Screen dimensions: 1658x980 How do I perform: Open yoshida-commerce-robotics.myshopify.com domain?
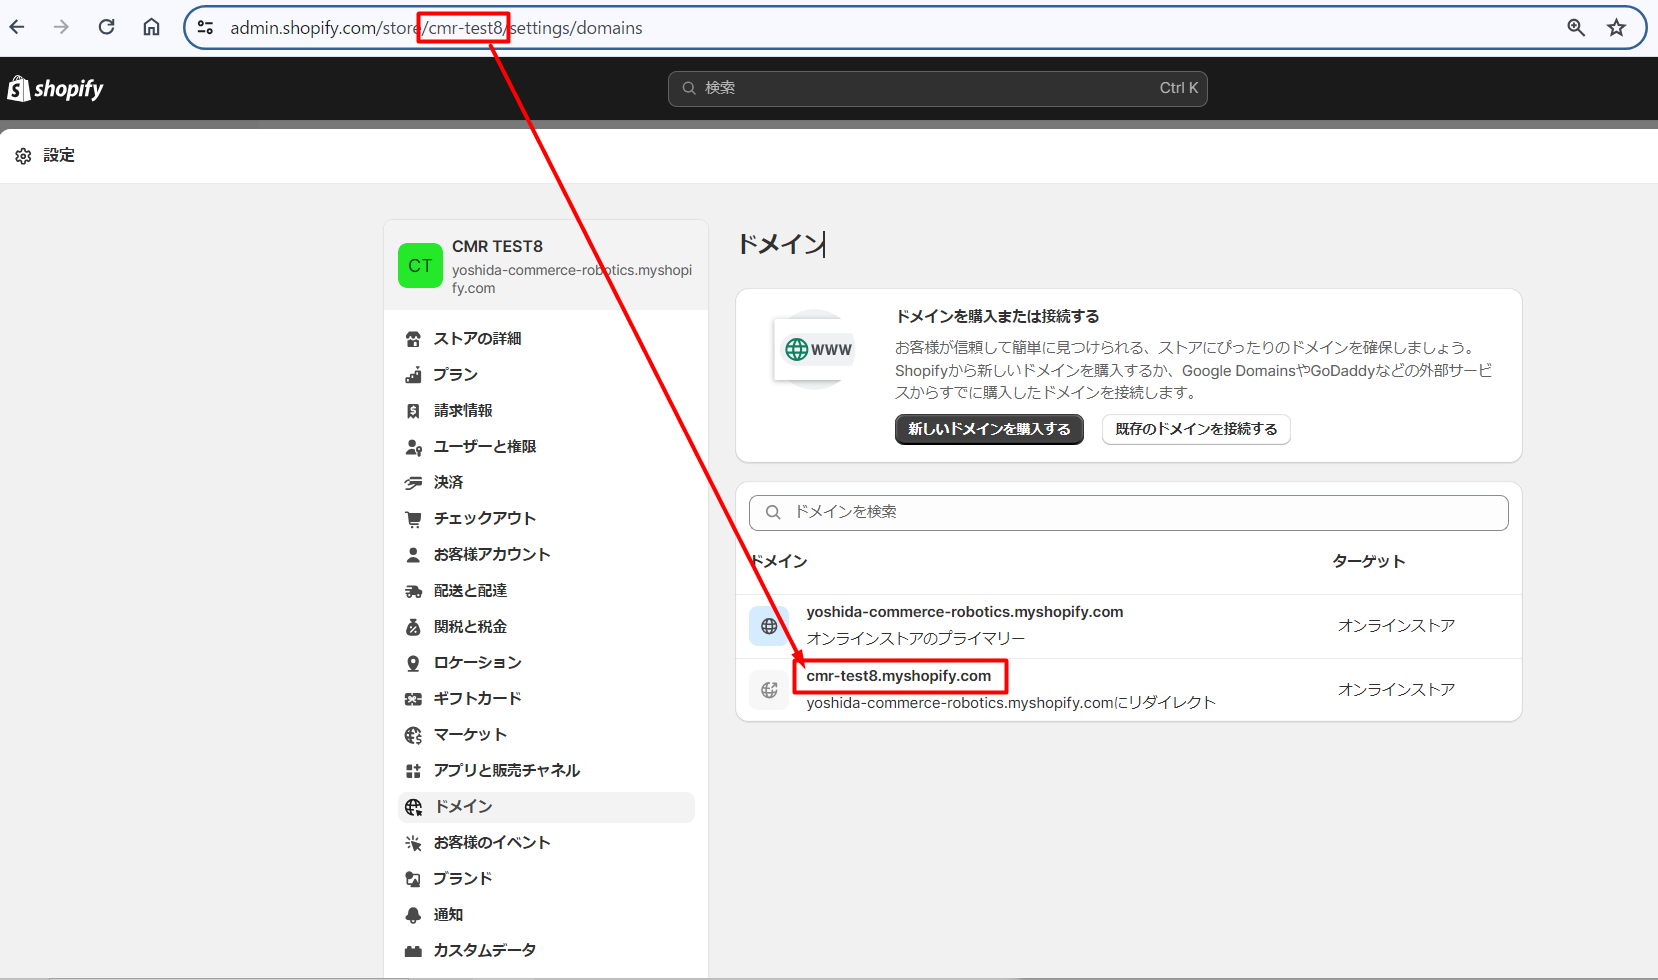[x=965, y=612]
